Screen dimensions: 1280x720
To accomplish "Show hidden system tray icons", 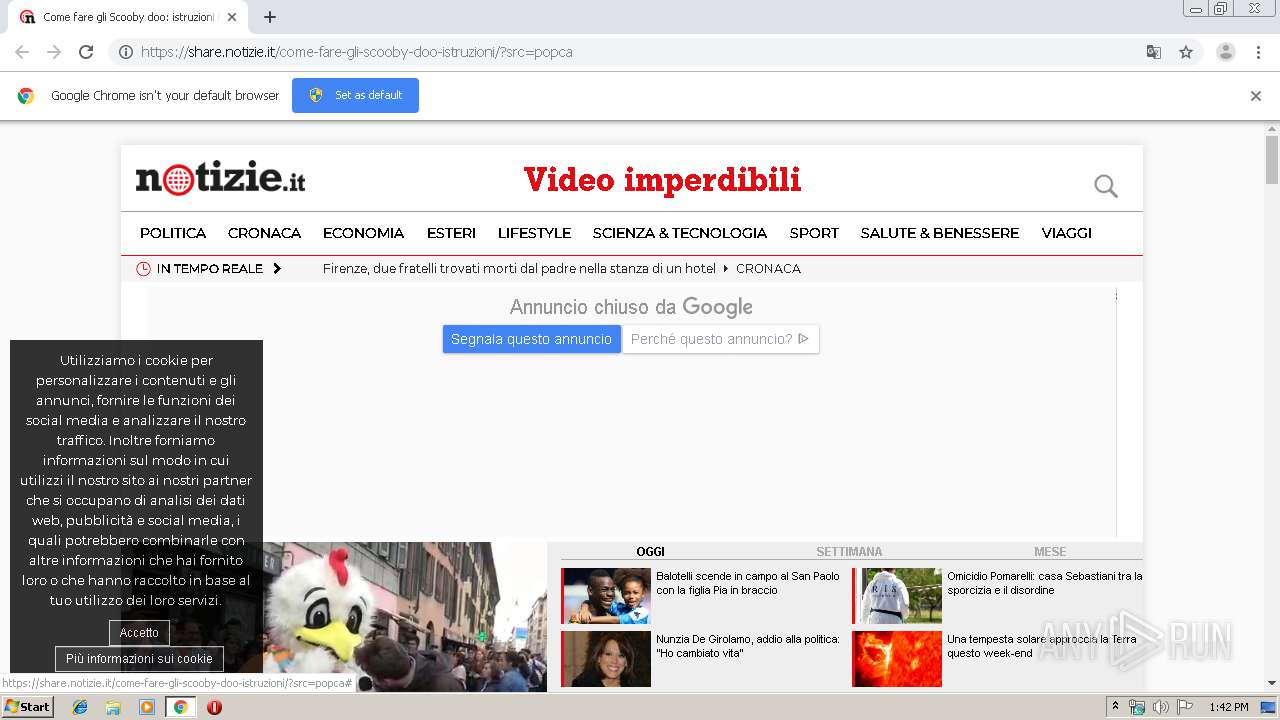I will point(1115,707).
